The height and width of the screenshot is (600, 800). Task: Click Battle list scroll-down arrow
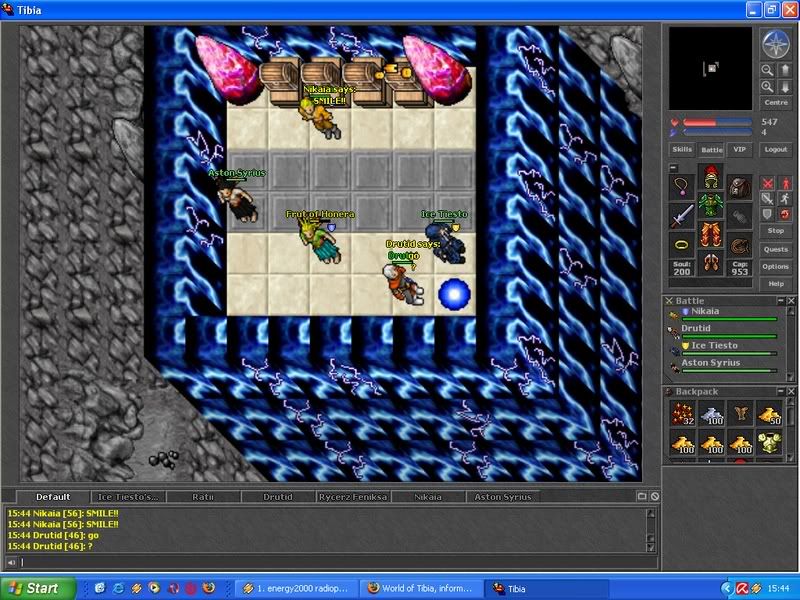pos(791,377)
